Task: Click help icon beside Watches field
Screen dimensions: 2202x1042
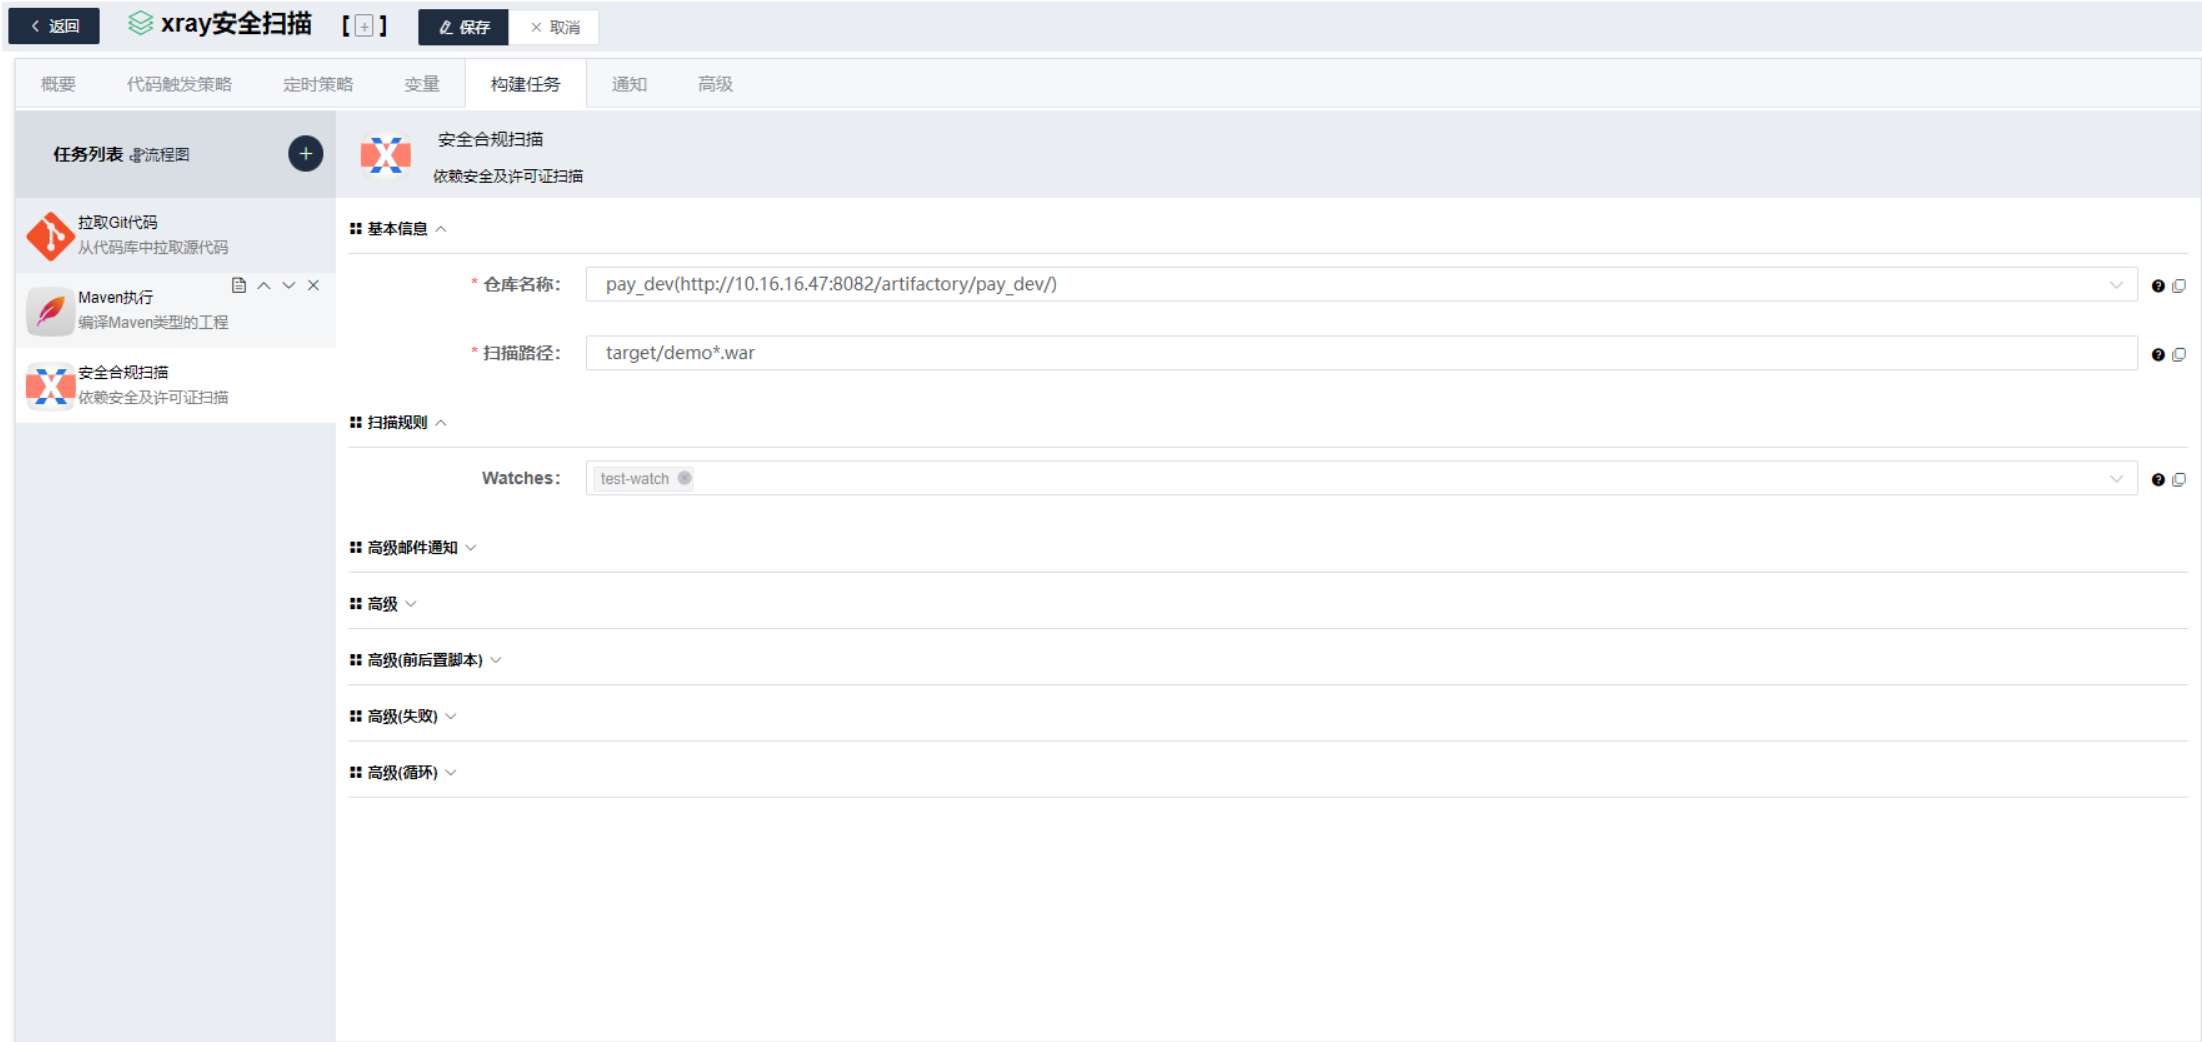Action: [2157, 480]
